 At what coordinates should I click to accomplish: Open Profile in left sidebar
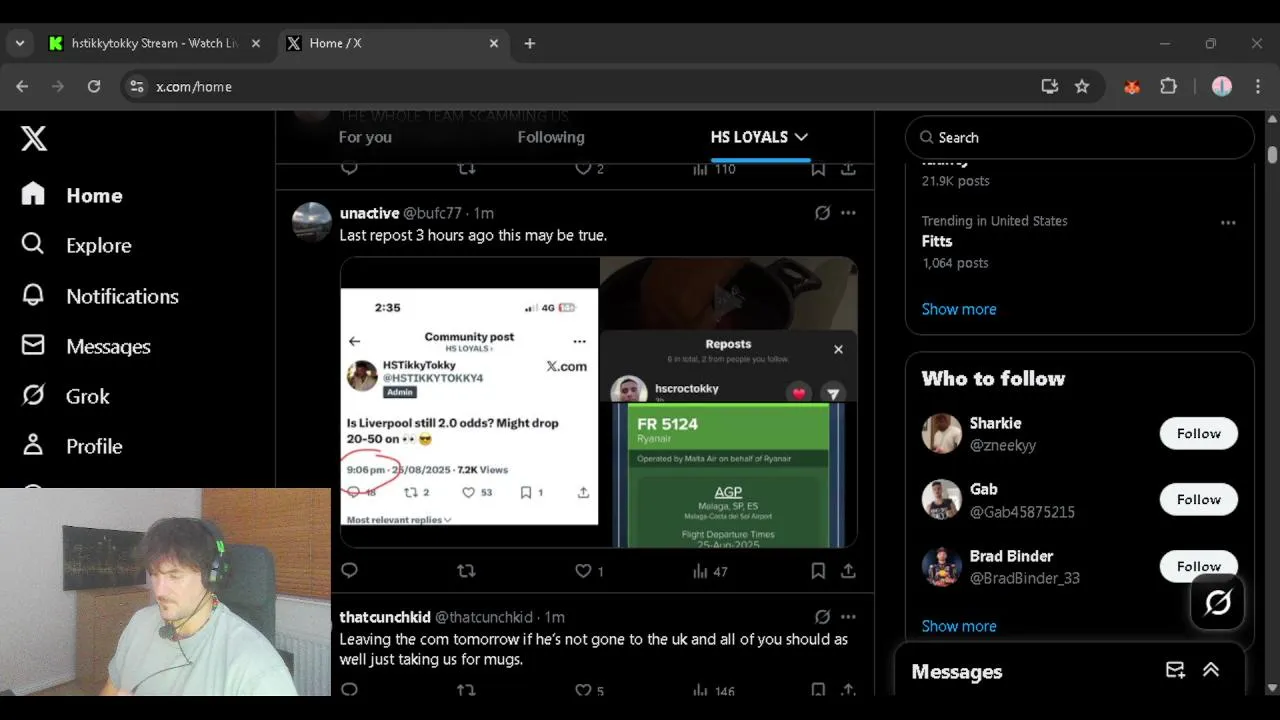pyautogui.click(x=72, y=446)
